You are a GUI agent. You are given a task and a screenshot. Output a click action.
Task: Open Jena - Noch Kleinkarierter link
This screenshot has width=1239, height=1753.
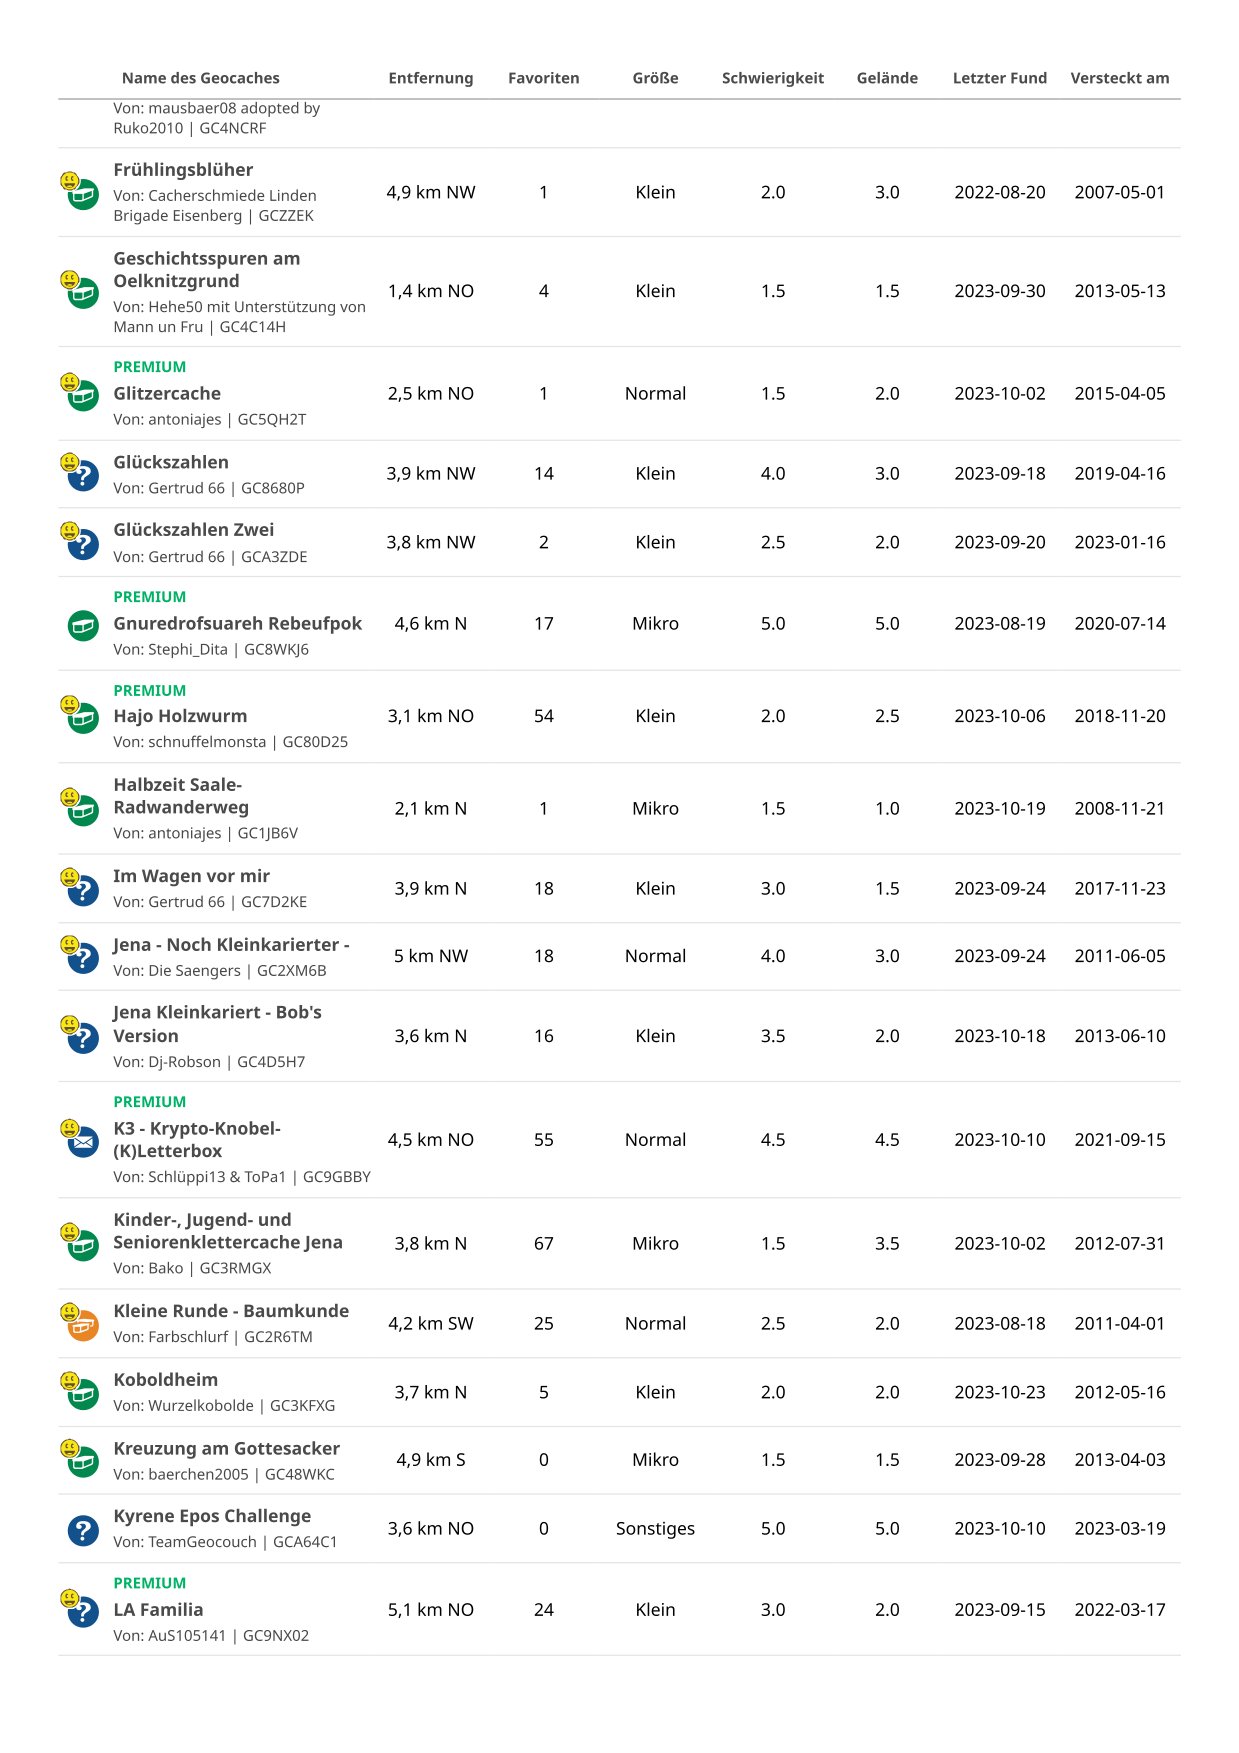click(x=231, y=945)
